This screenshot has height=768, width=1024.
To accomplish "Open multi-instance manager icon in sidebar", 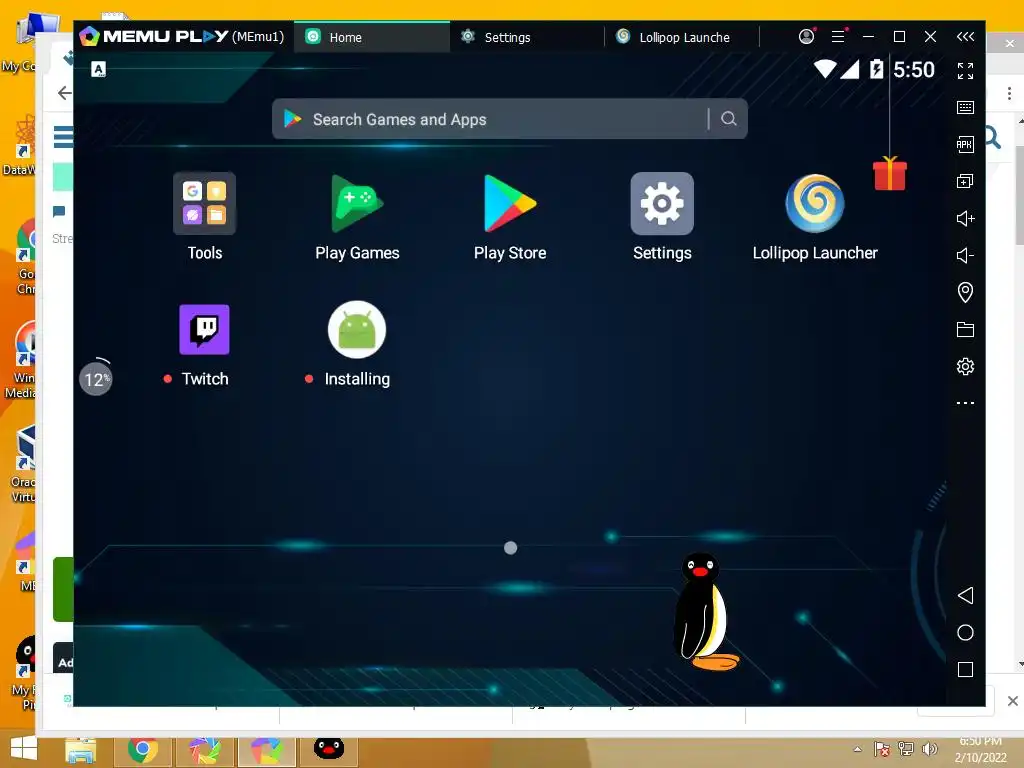I will coord(965,181).
